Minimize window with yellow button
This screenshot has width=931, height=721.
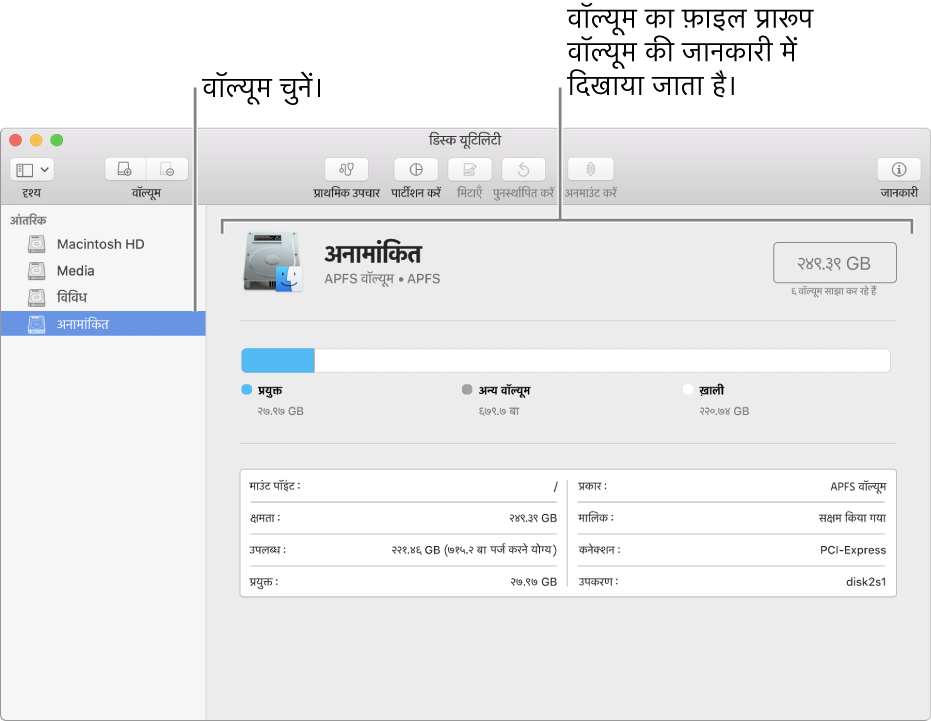(x=36, y=140)
